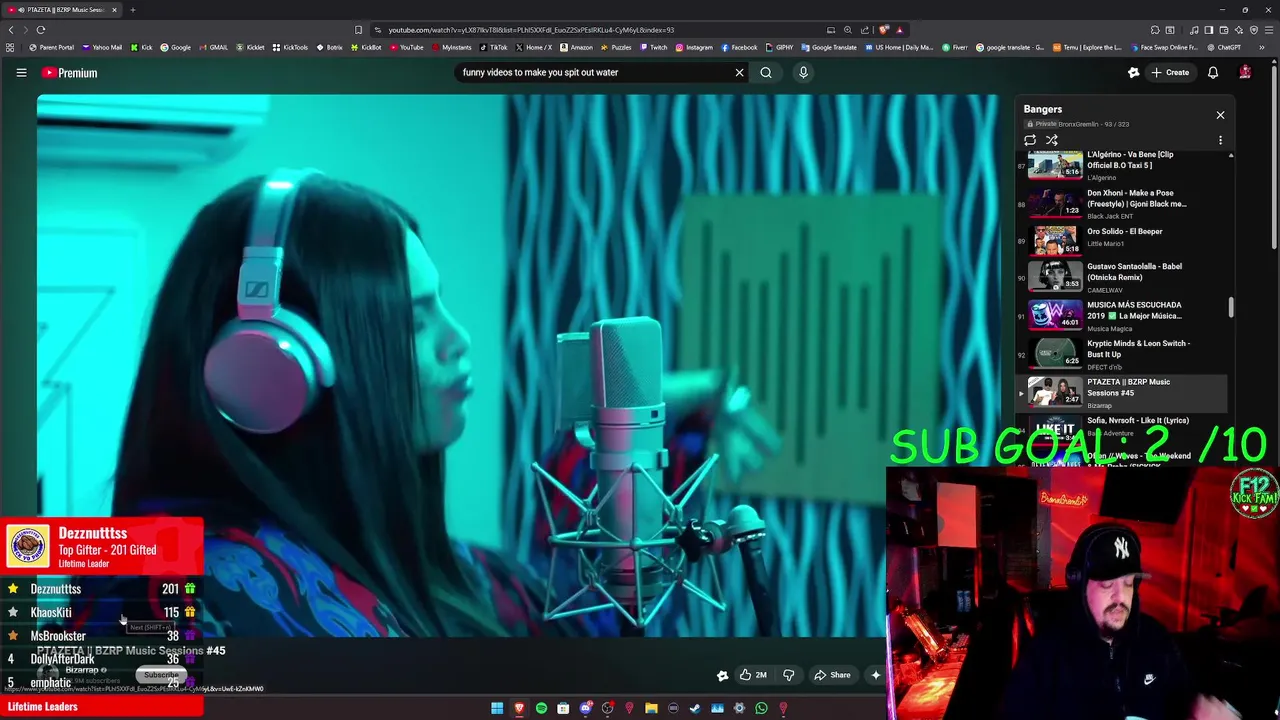
Task: Open the TikTok bookmark
Action: [x=493, y=47]
